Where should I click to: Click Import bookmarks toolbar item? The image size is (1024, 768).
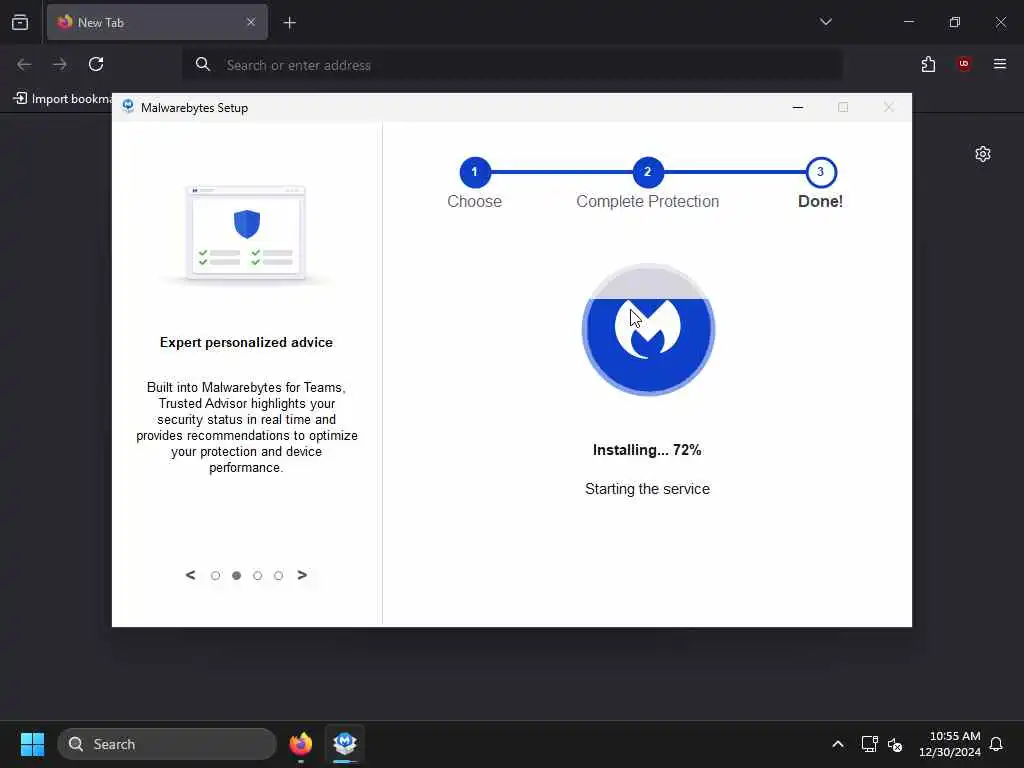(62, 99)
